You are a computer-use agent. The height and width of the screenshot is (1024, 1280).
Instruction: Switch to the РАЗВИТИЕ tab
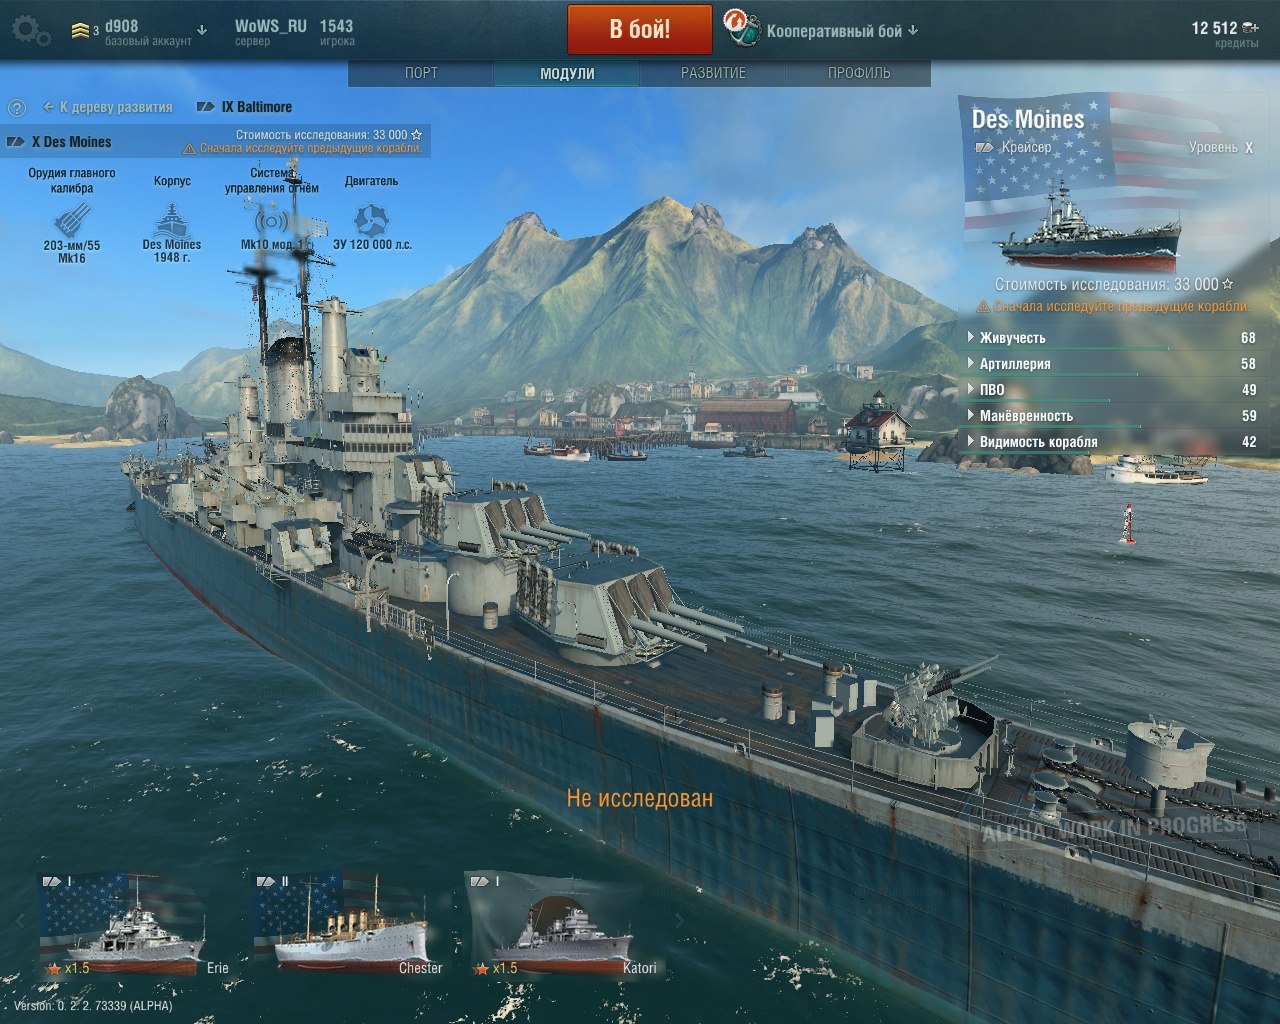(x=713, y=73)
